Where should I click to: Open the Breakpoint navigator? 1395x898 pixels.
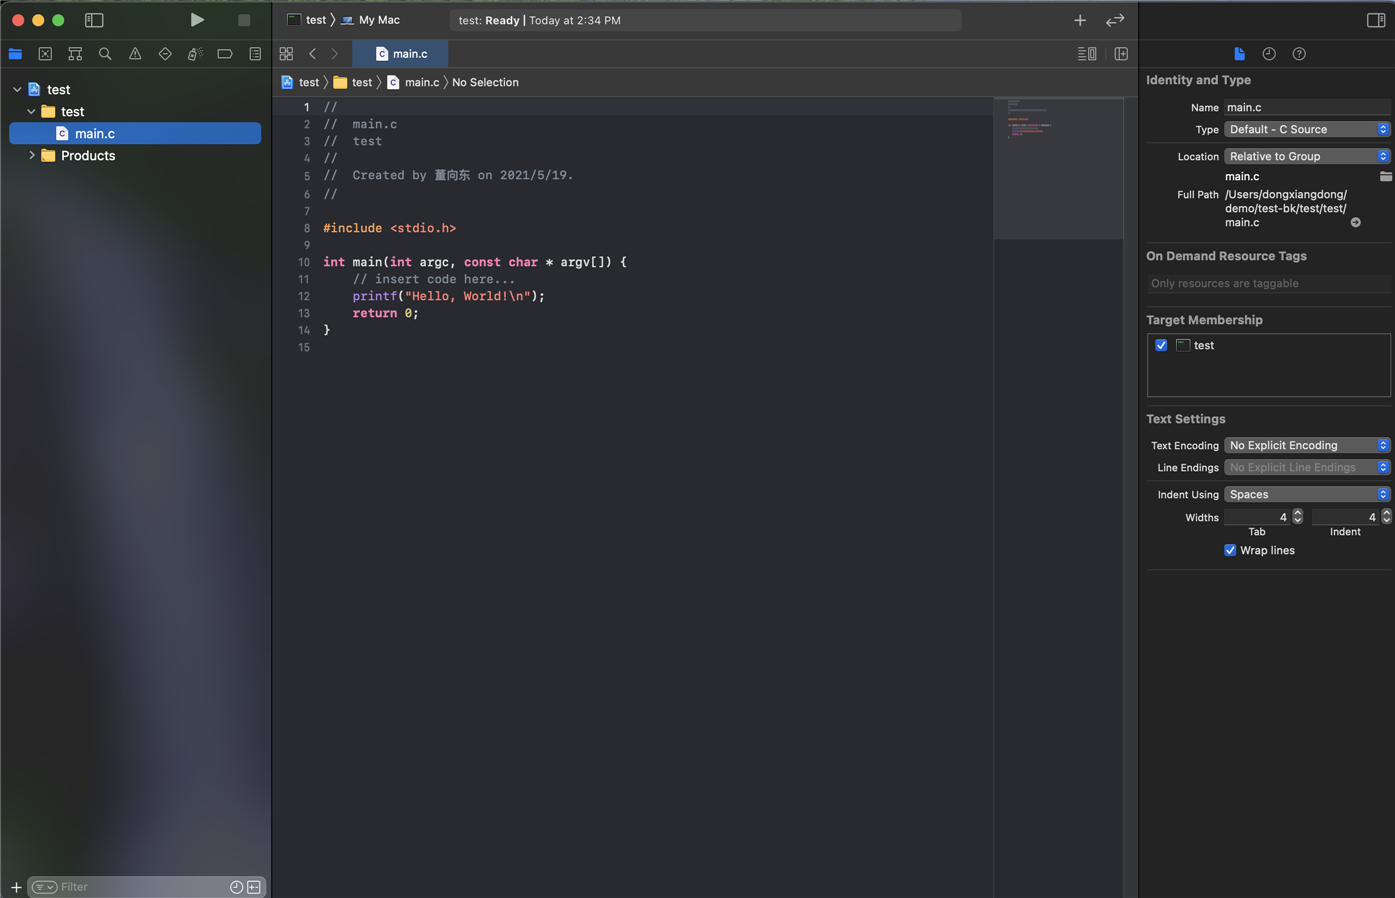[x=225, y=54]
